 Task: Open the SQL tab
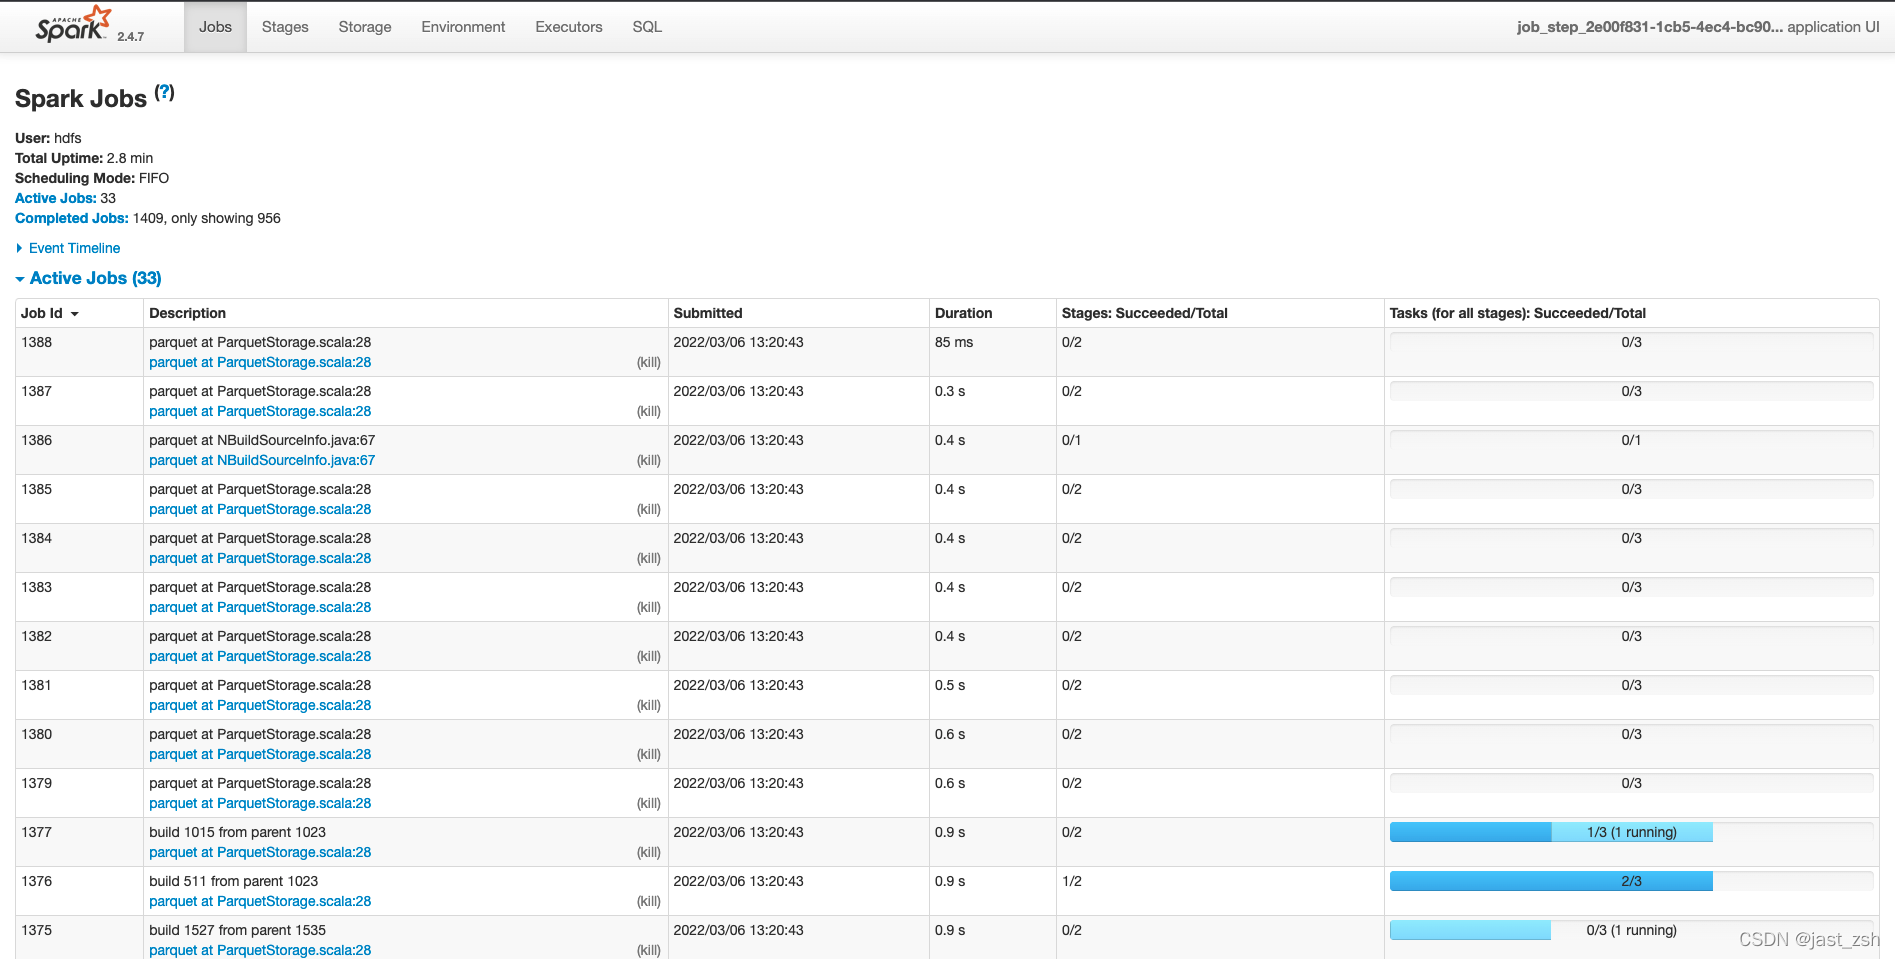(647, 27)
